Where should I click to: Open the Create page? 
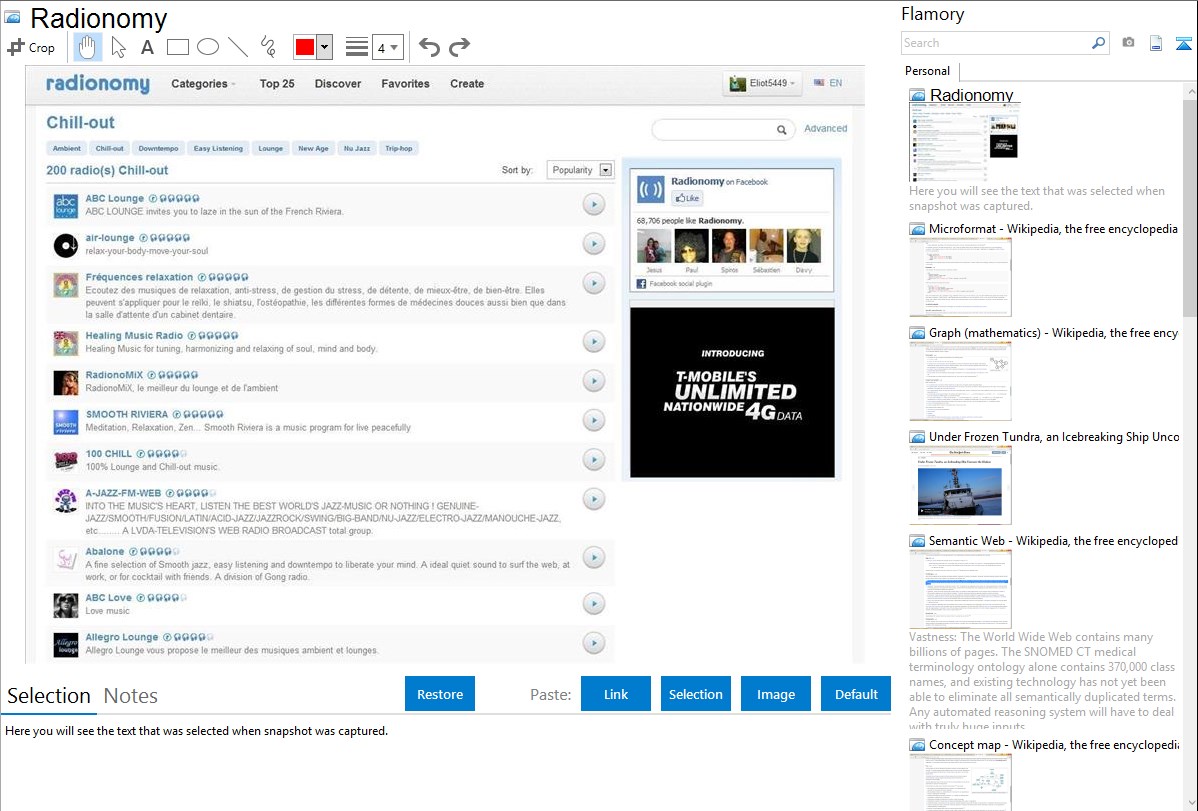tap(467, 84)
